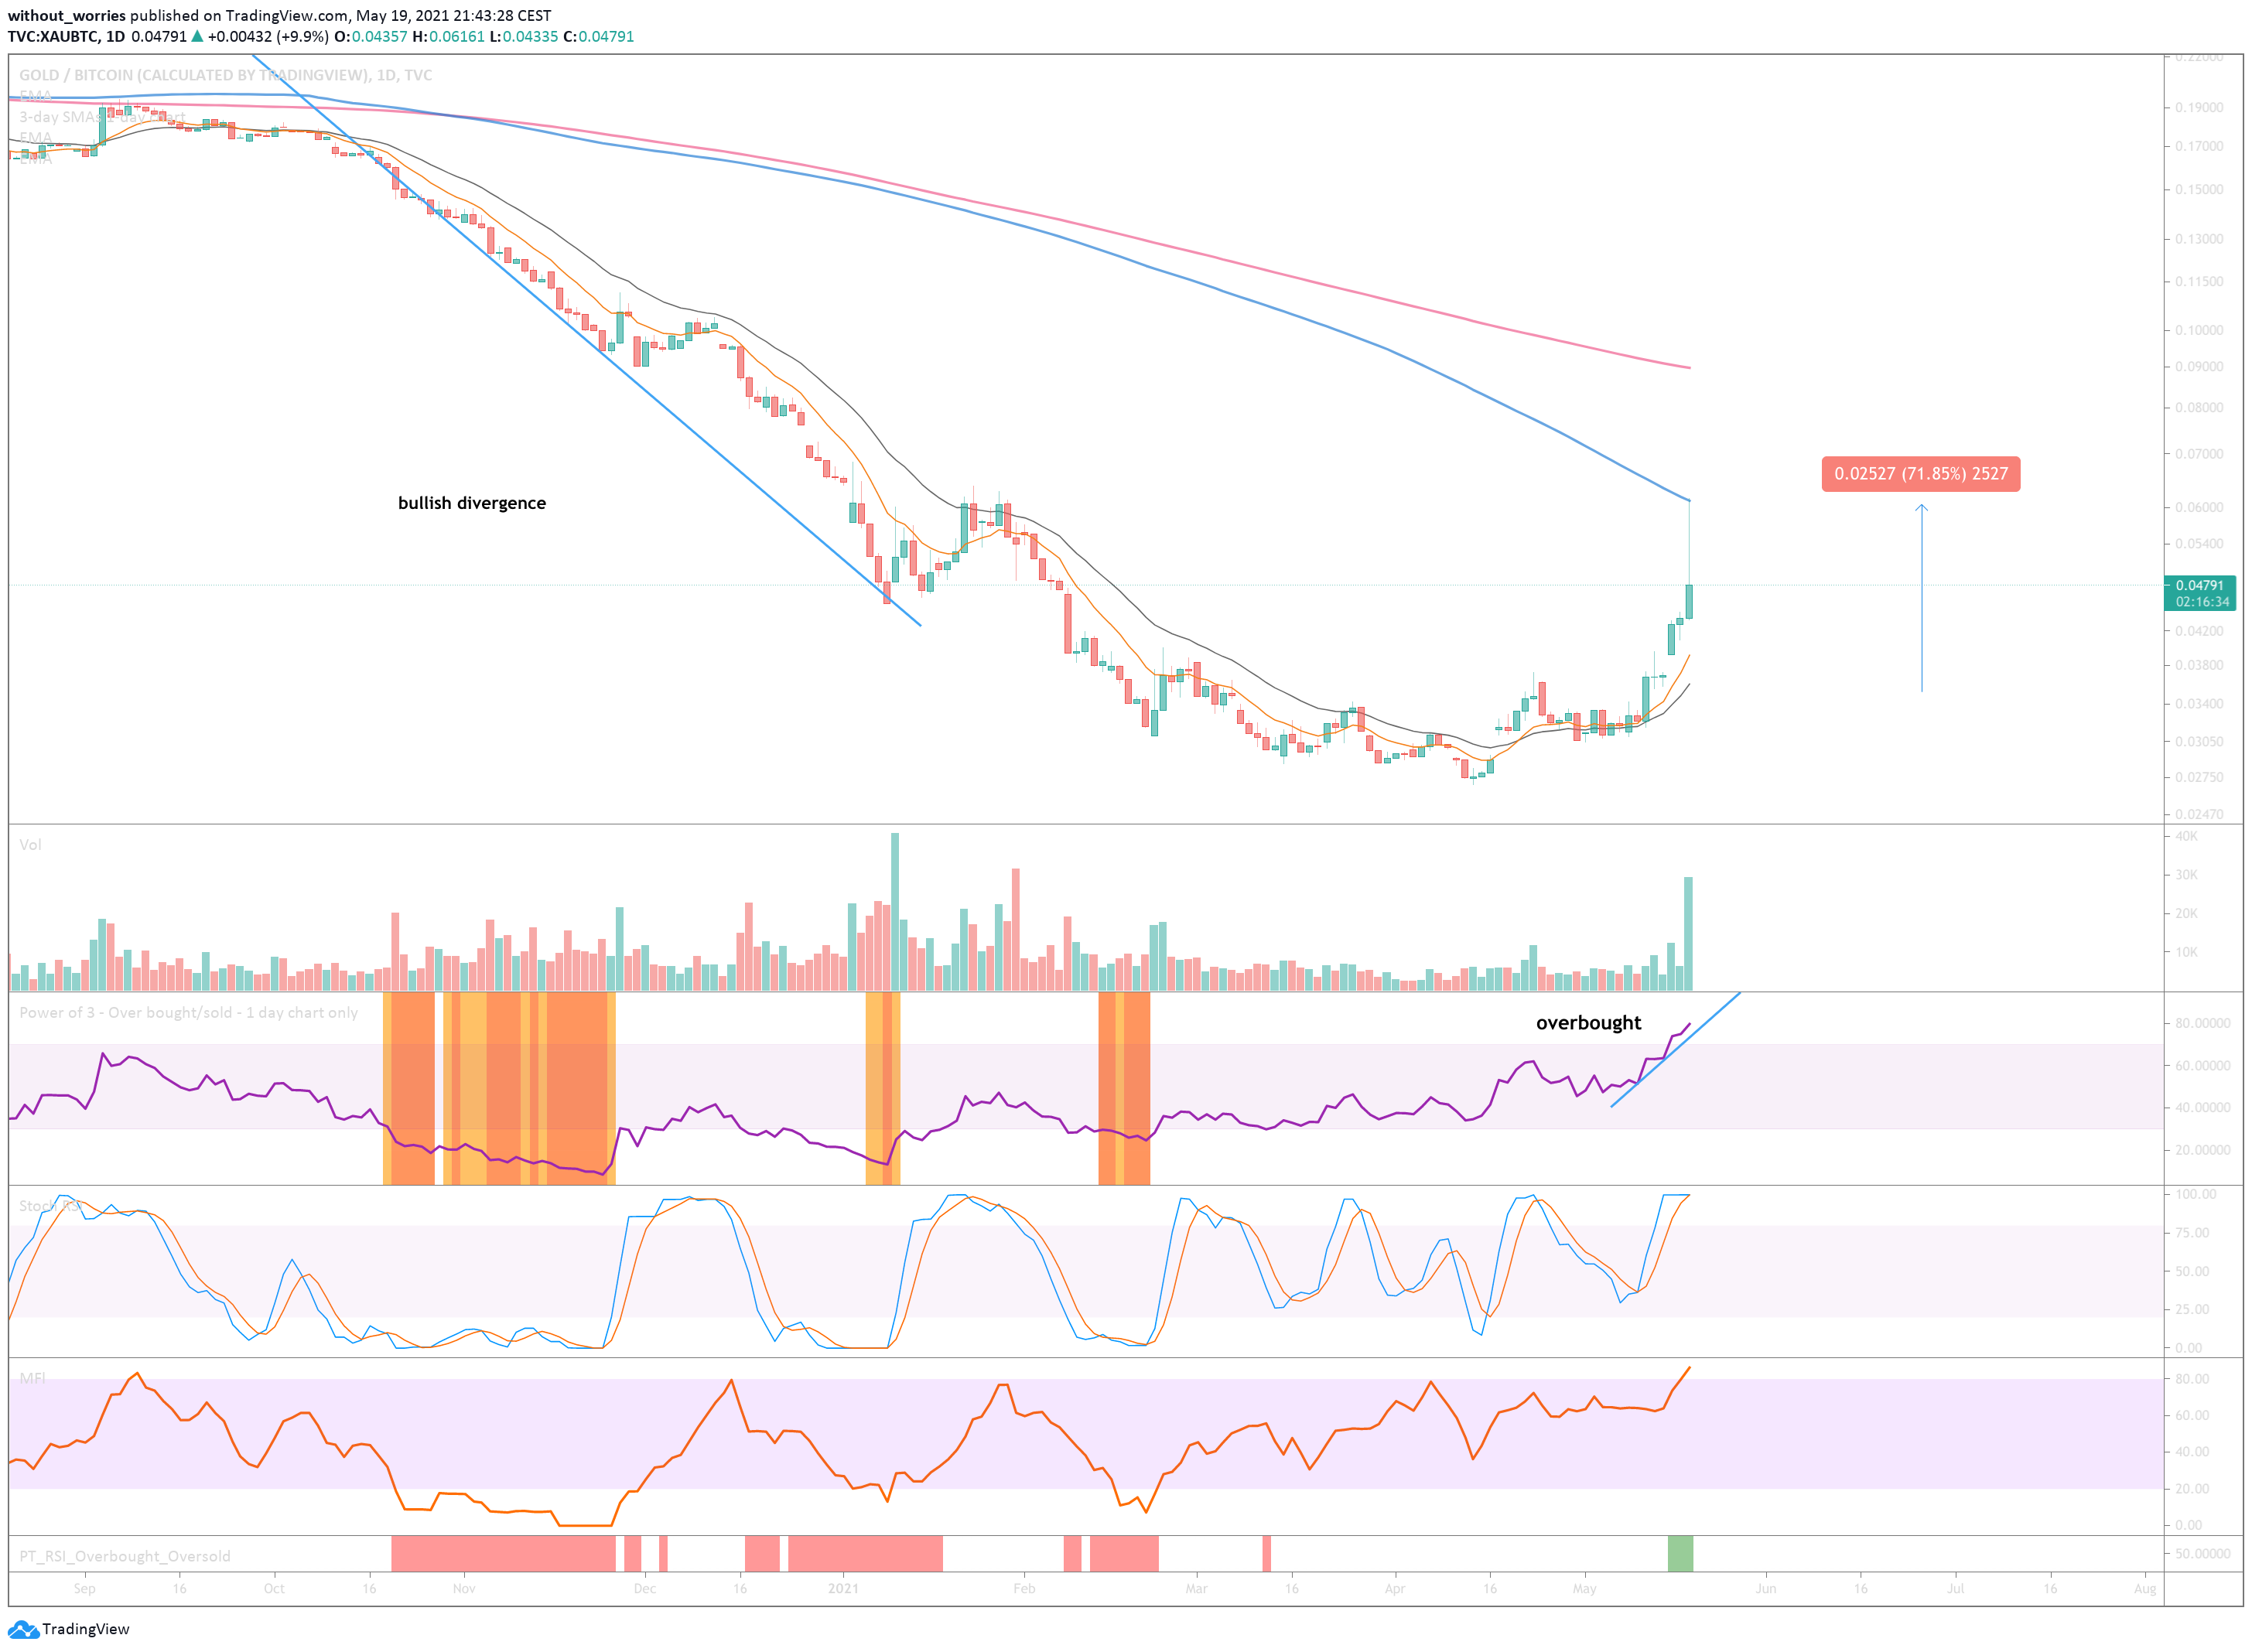Select the Power of 3 indicator legend
Viewport: 2252px width, 1652px height.
tap(188, 1012)
